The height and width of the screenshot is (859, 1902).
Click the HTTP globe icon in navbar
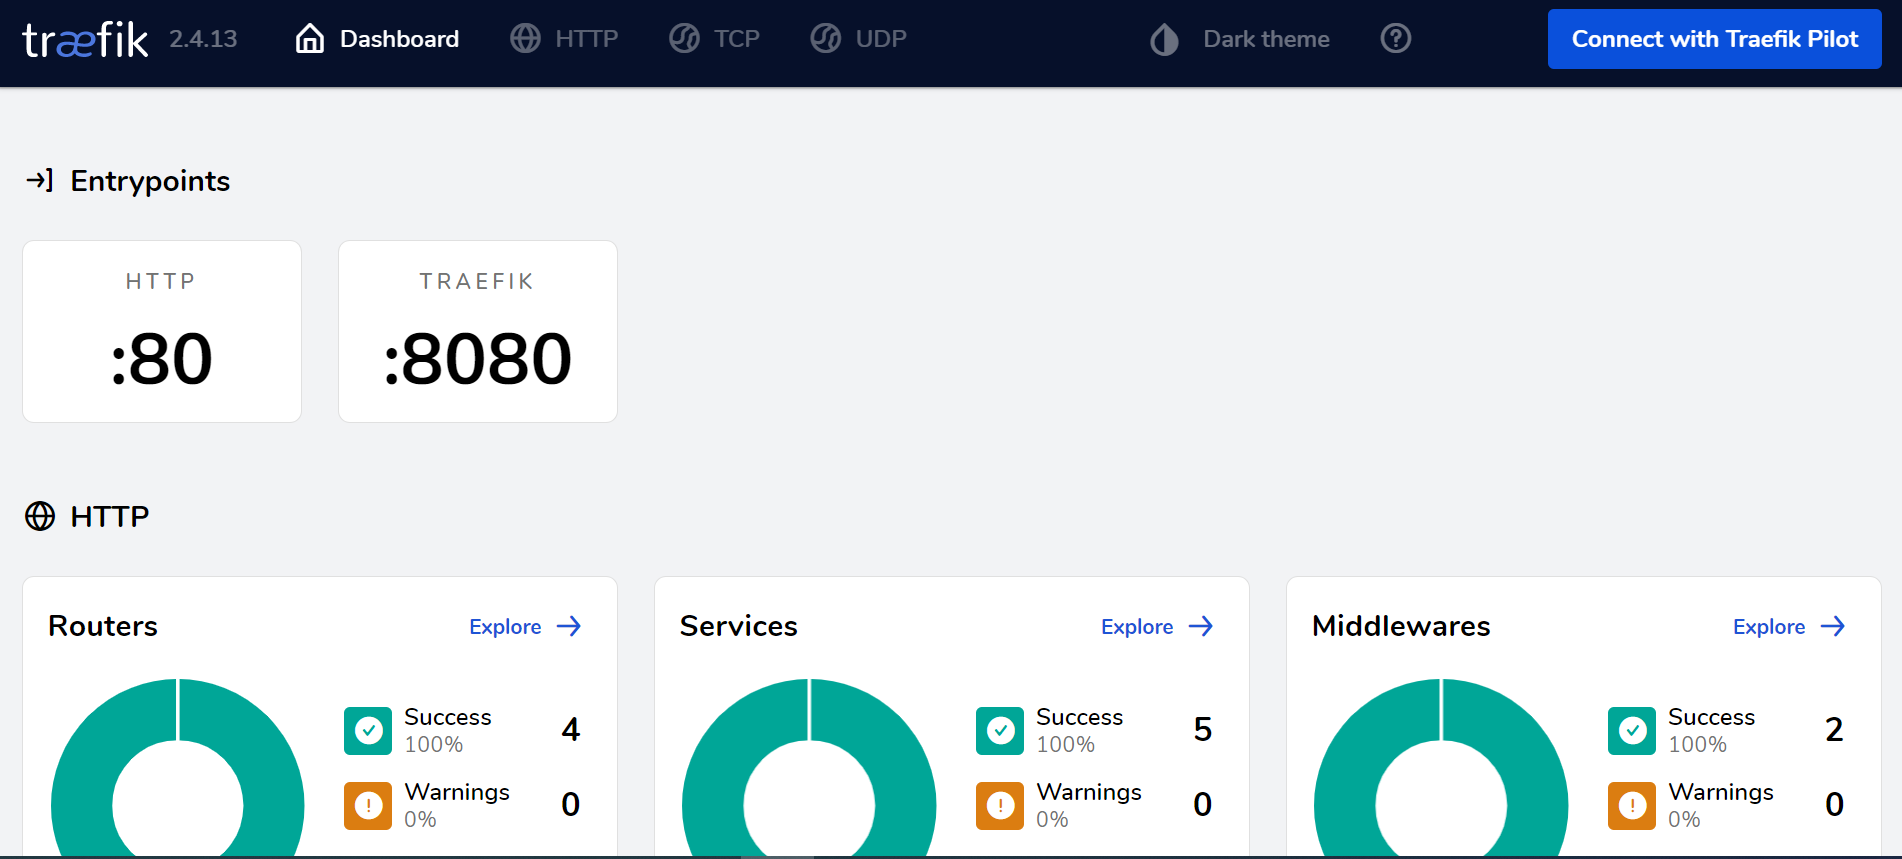525,39
